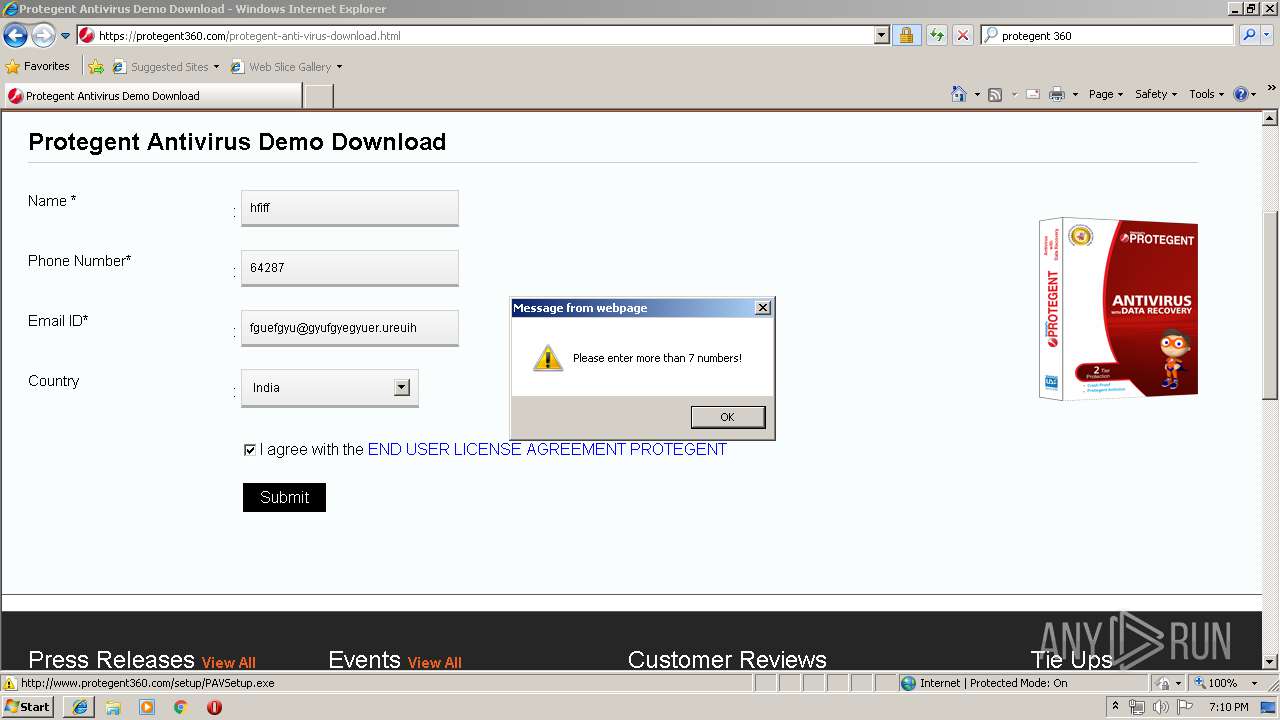
Task: Open the search provider dropdown arrow
Action: point(1268,35)
